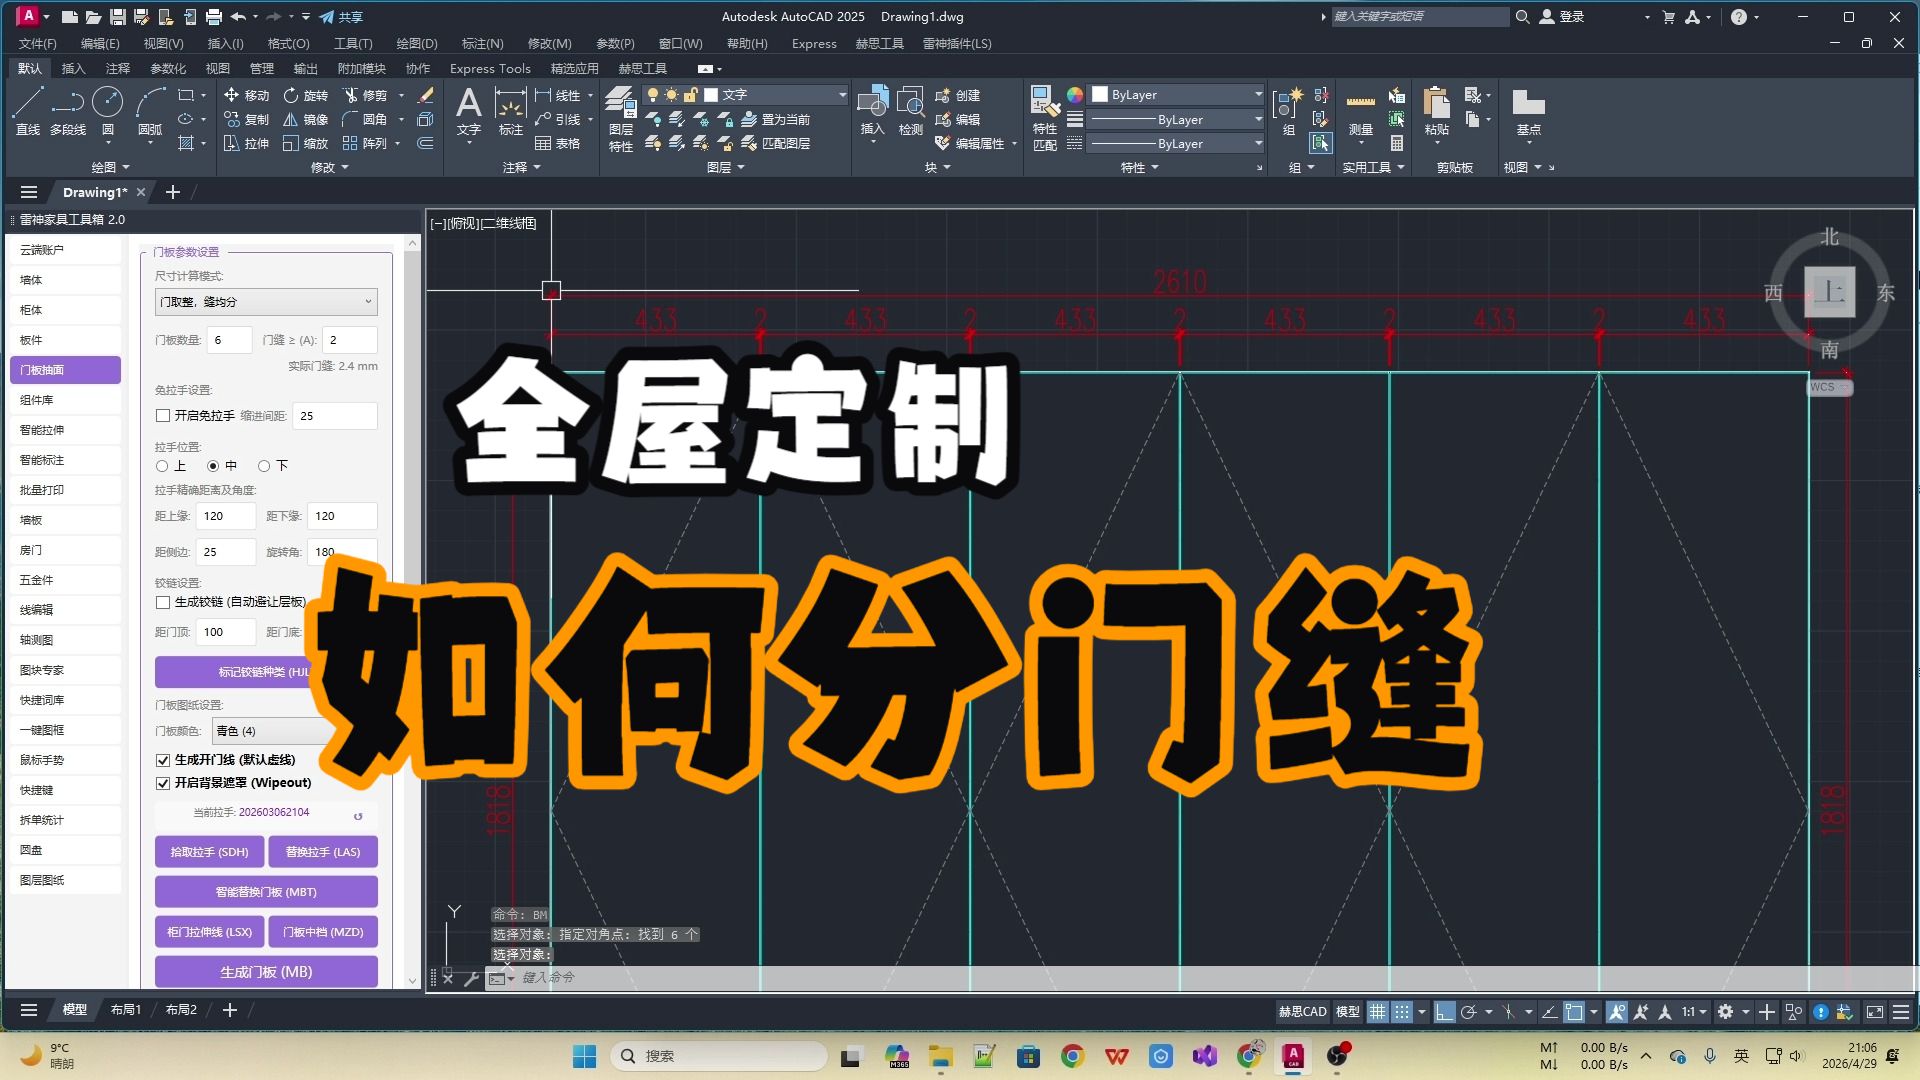Open the ByLayer color dropdown
1920x1080 pixels.
(x=1176, y=94)
